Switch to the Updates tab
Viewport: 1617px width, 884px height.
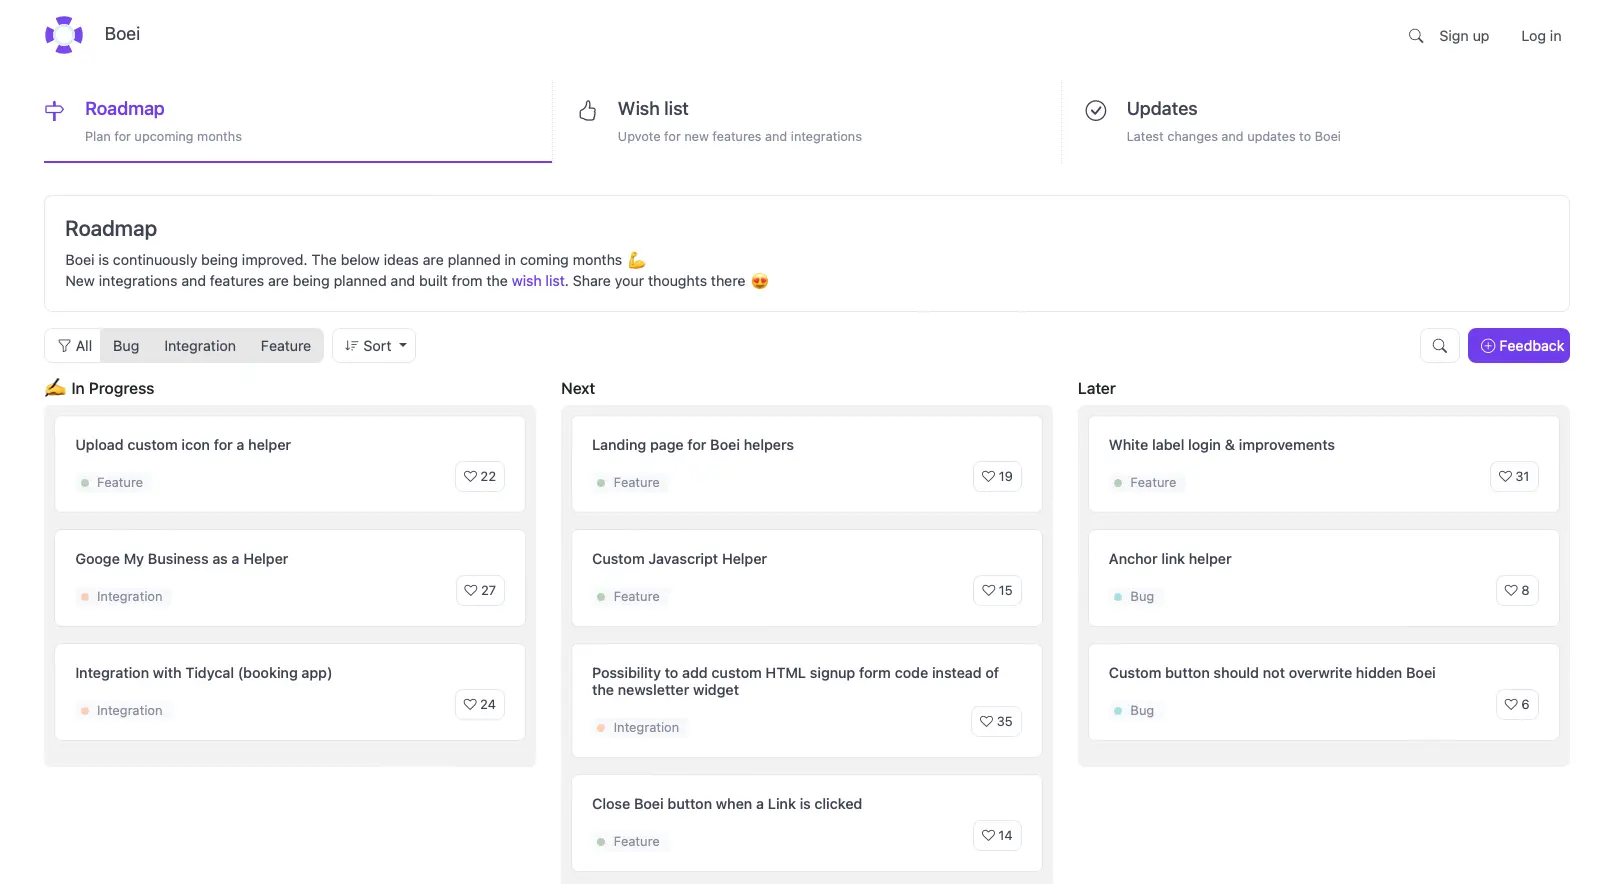(x=1316, y=121)
